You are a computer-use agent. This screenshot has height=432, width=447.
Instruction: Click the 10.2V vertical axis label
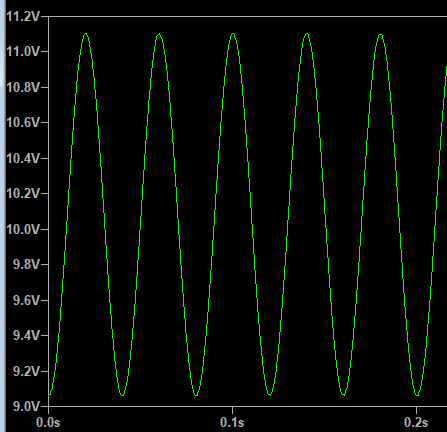23,193
